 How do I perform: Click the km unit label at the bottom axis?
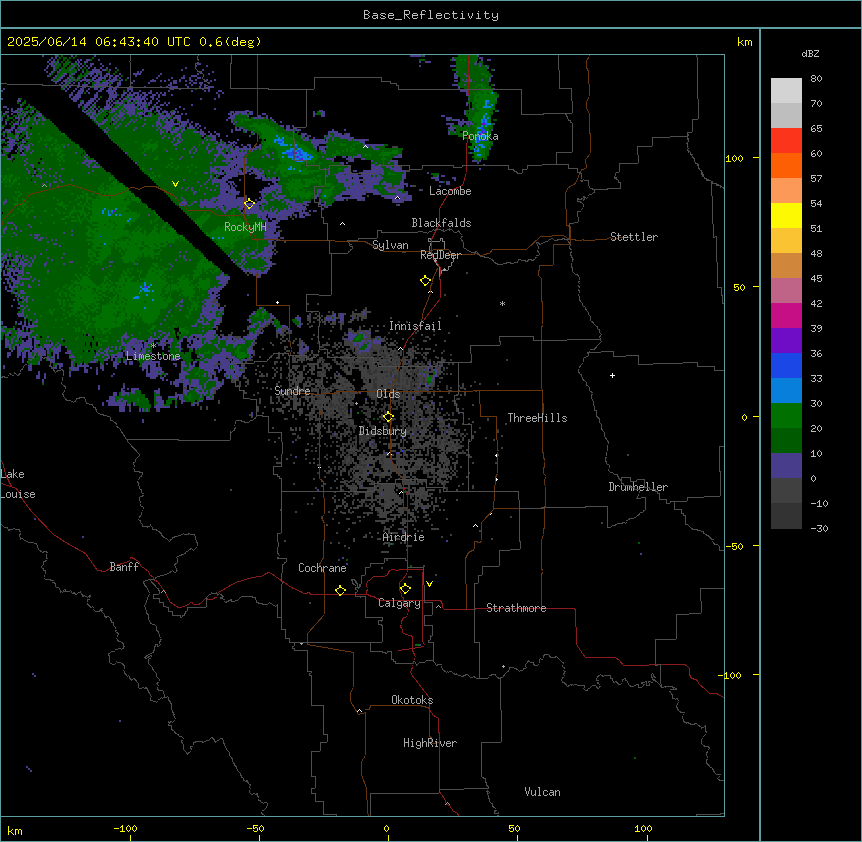15,830
